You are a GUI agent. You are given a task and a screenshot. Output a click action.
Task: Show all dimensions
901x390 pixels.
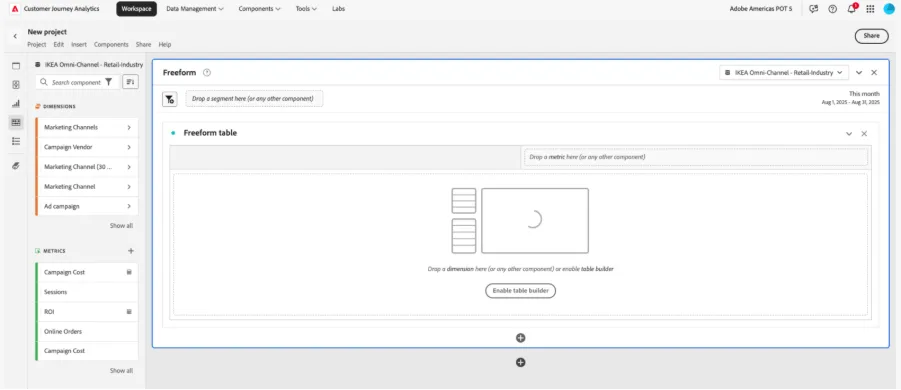click(121, 226)
